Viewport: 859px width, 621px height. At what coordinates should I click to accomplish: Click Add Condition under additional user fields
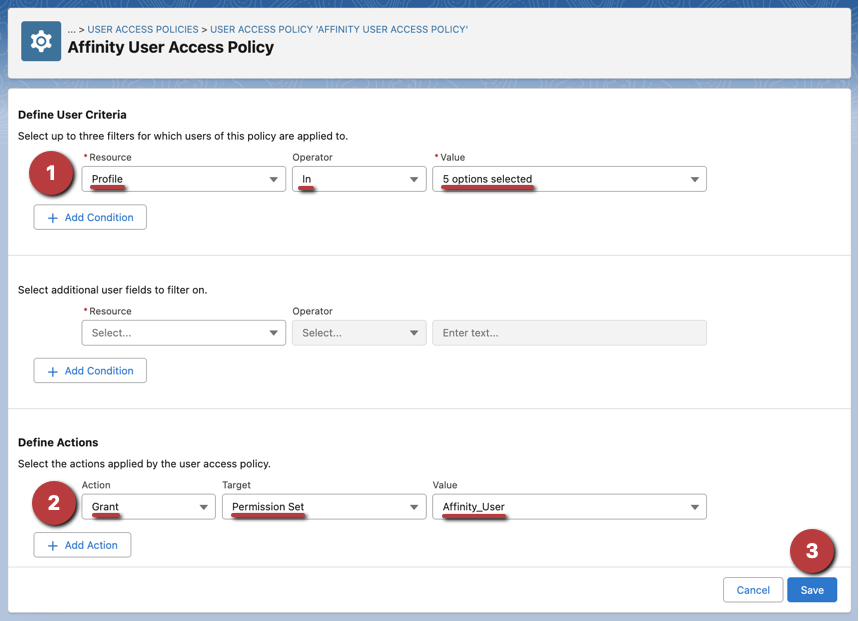pos(90,371)
